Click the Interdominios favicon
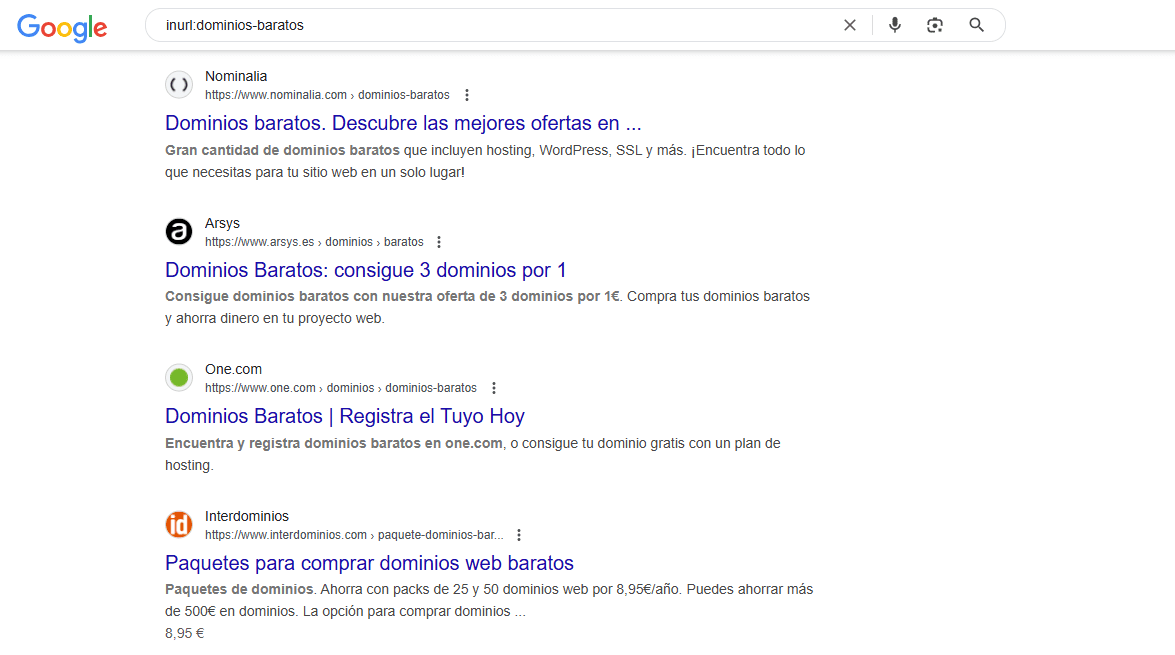The width and height of the screenshot is (1175, 655). (x=179, y=525)
